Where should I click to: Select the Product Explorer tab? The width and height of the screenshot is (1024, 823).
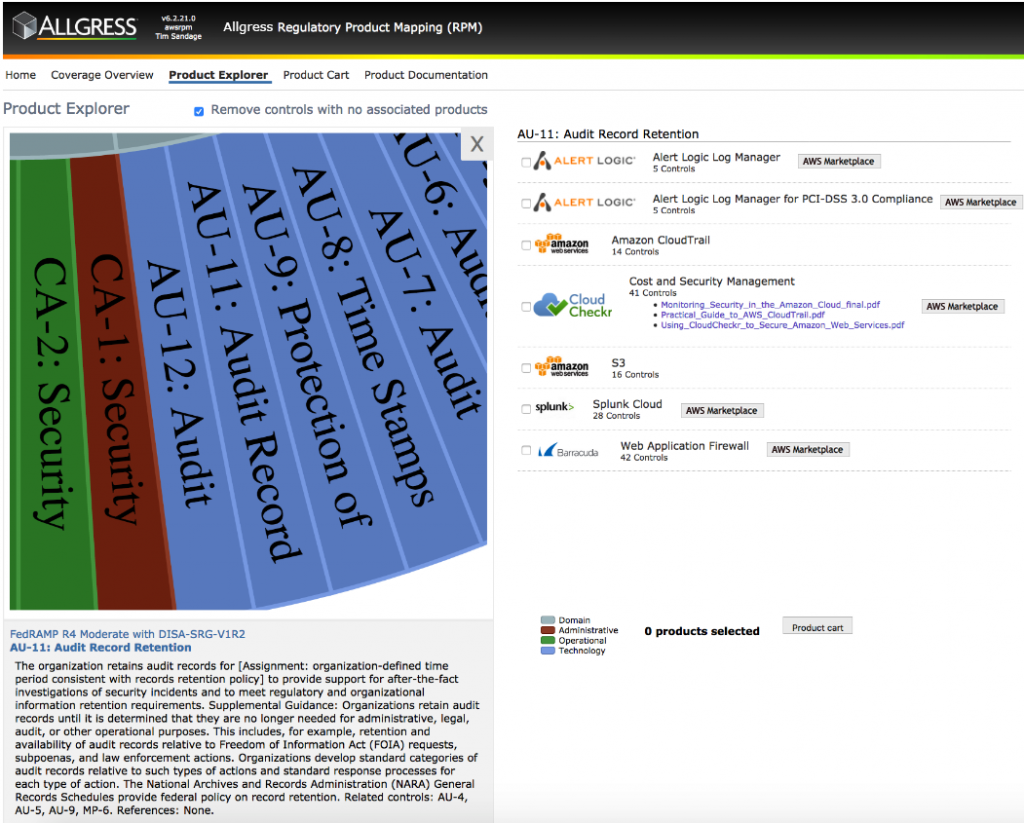tap(218, 75)
